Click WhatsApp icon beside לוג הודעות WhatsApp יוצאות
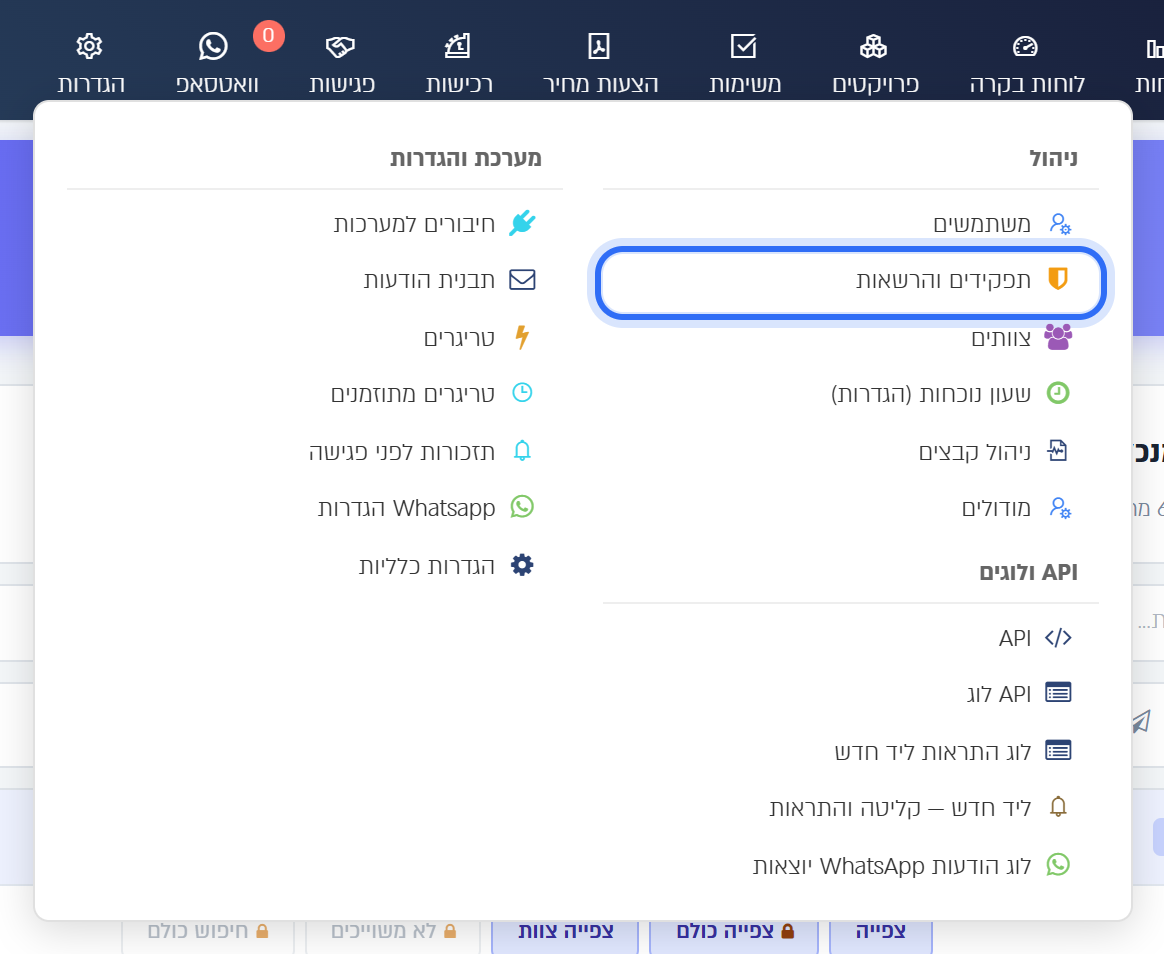 tap(1058, 865)
